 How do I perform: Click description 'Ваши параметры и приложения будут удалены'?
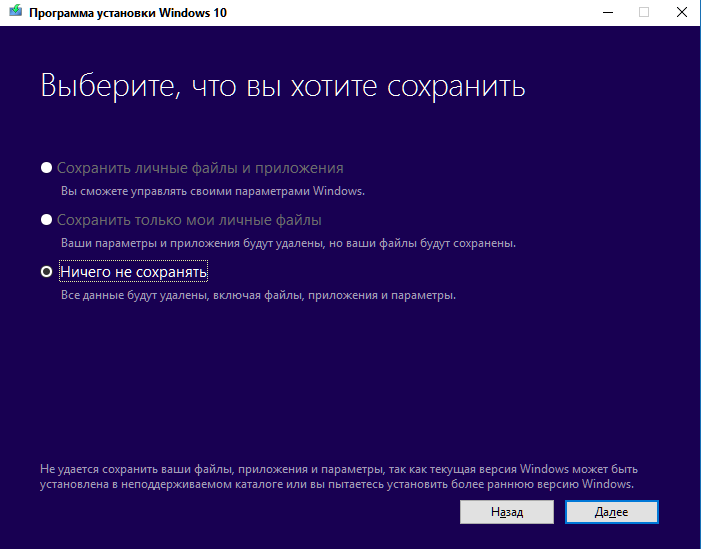[193, 243]
